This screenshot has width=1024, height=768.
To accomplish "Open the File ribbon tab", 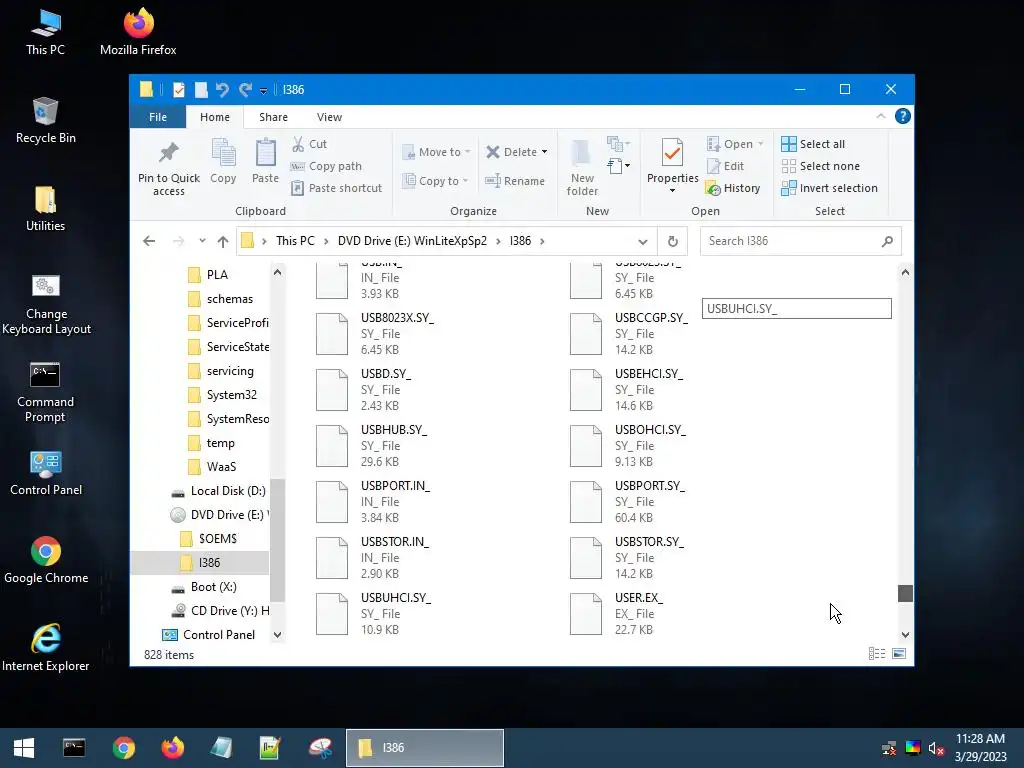I will [157, 117].
